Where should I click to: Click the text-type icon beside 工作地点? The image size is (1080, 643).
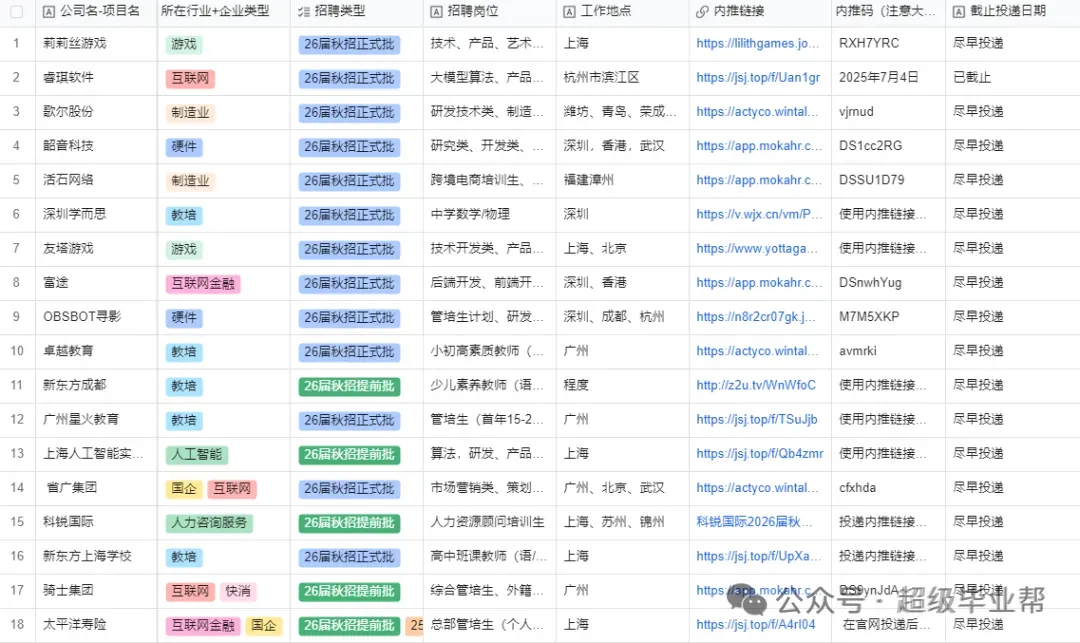(x=570, y=12)
